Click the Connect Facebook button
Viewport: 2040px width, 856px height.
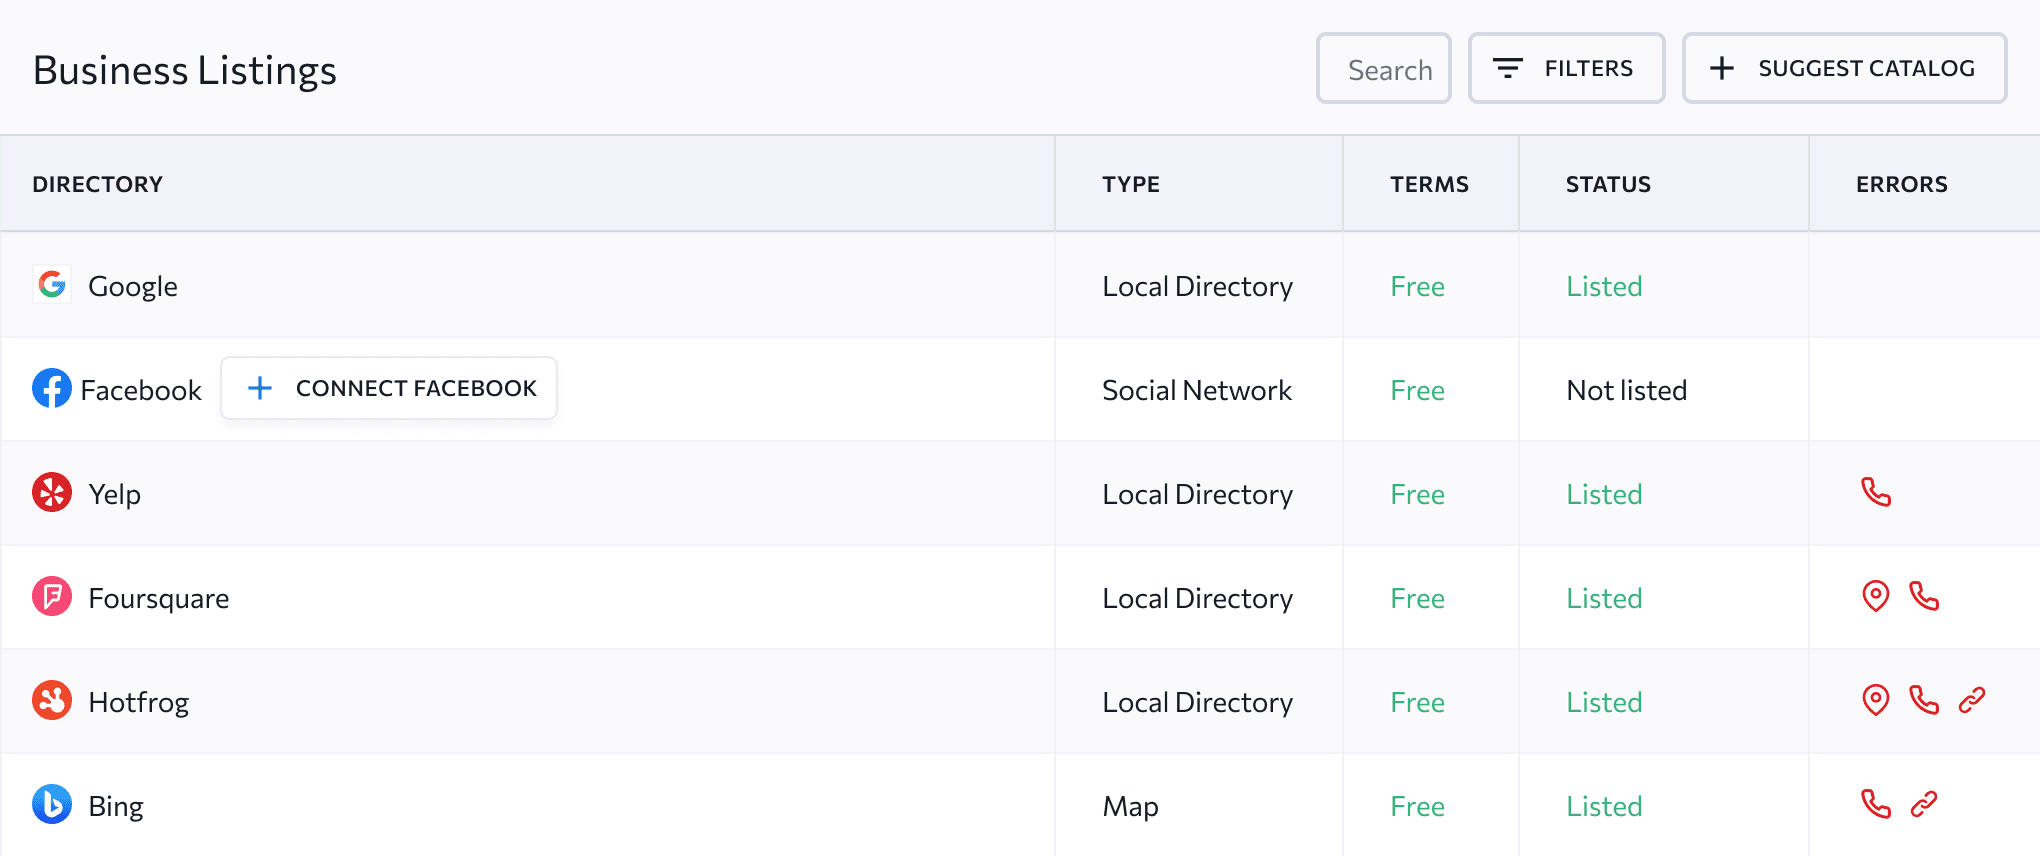click(389, 388)
